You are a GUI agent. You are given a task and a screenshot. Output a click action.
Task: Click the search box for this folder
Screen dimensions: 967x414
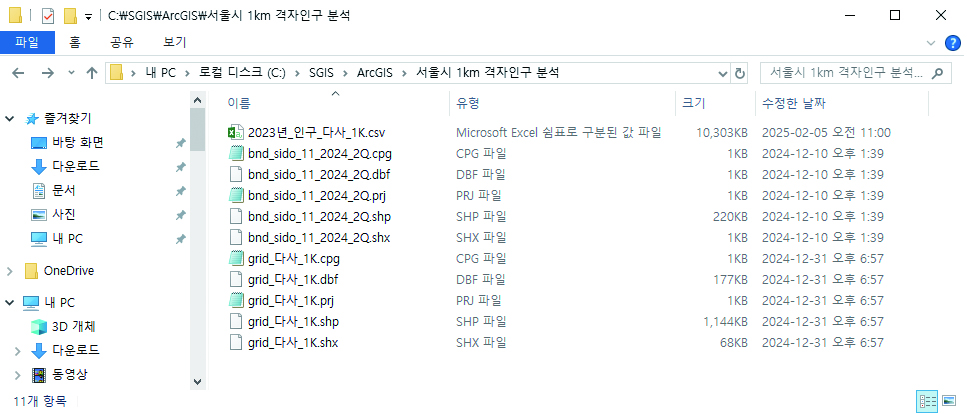[x=845, y=73]
